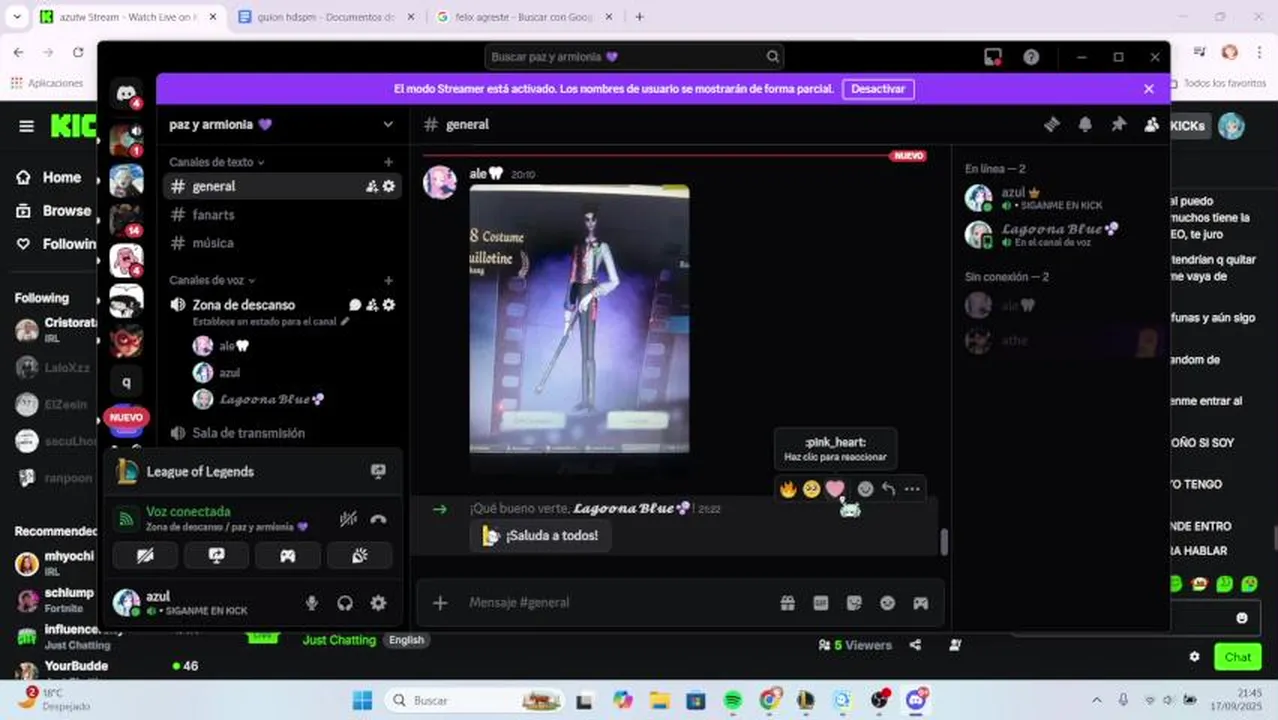Click plus attachment button in message bar
Image resolution: width=1278 pixels, height=720 pixels.
click(440, 603)
